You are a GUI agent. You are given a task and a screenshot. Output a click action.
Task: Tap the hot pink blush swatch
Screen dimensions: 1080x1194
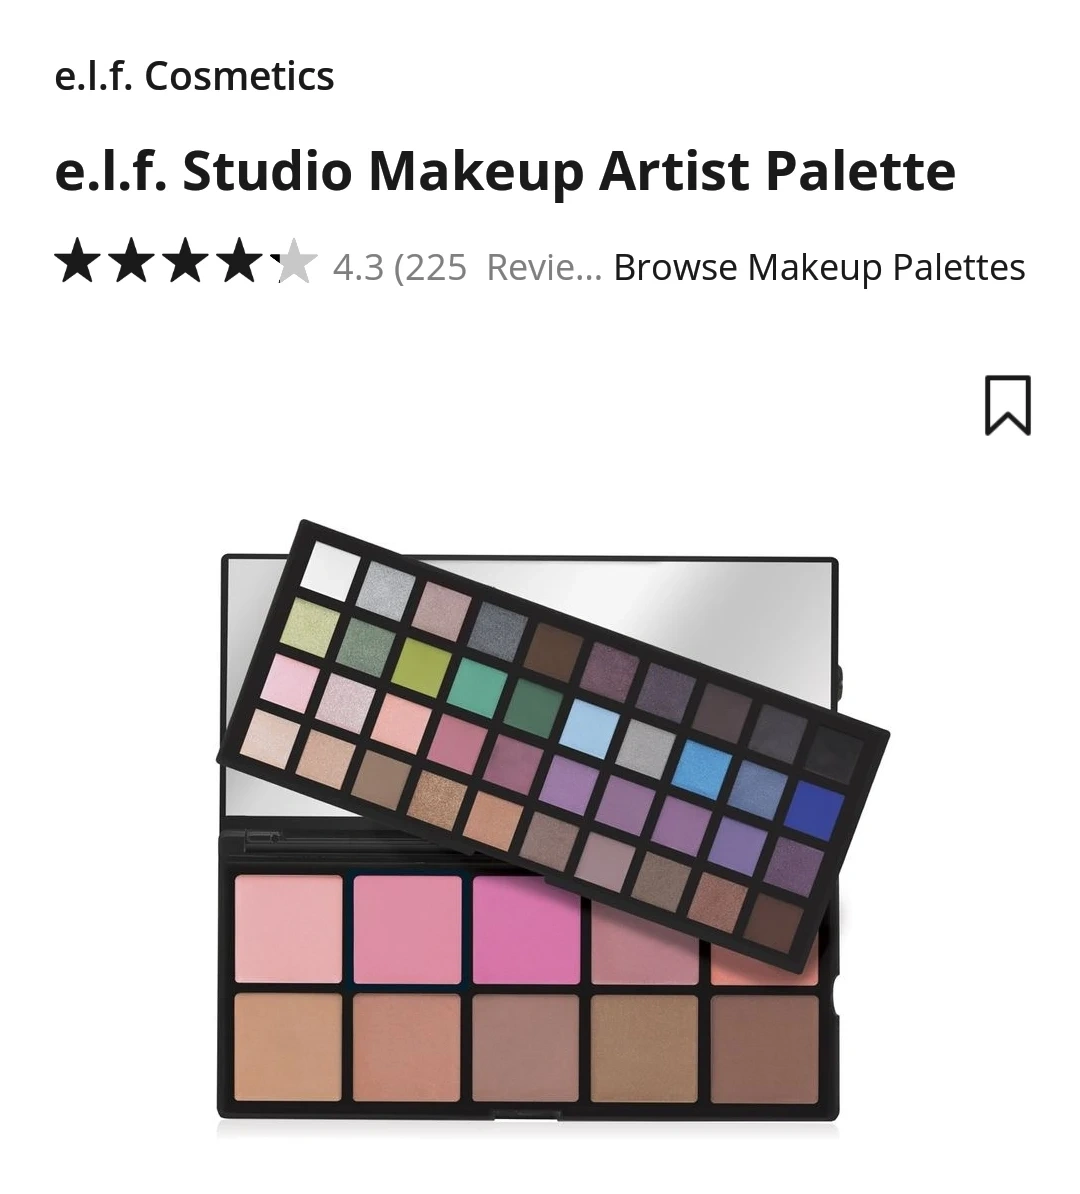click(x=526, y=929)
